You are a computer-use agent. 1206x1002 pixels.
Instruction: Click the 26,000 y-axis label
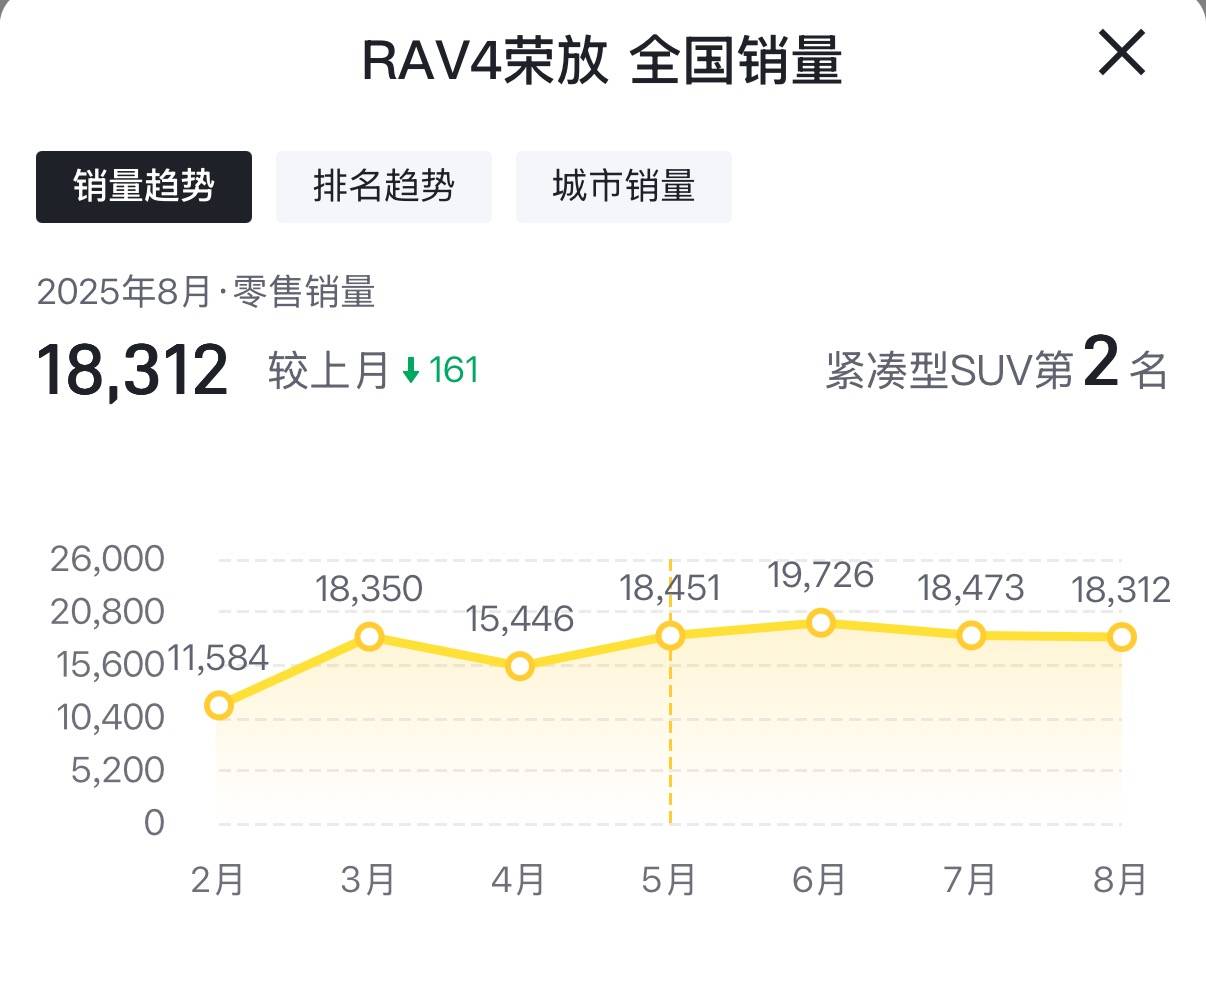107,559
